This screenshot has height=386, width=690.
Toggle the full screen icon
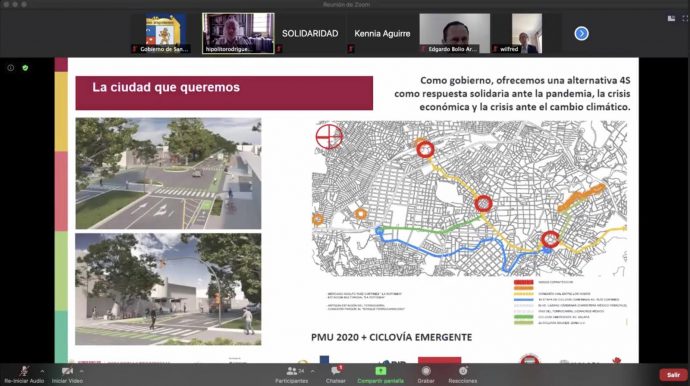685,18
